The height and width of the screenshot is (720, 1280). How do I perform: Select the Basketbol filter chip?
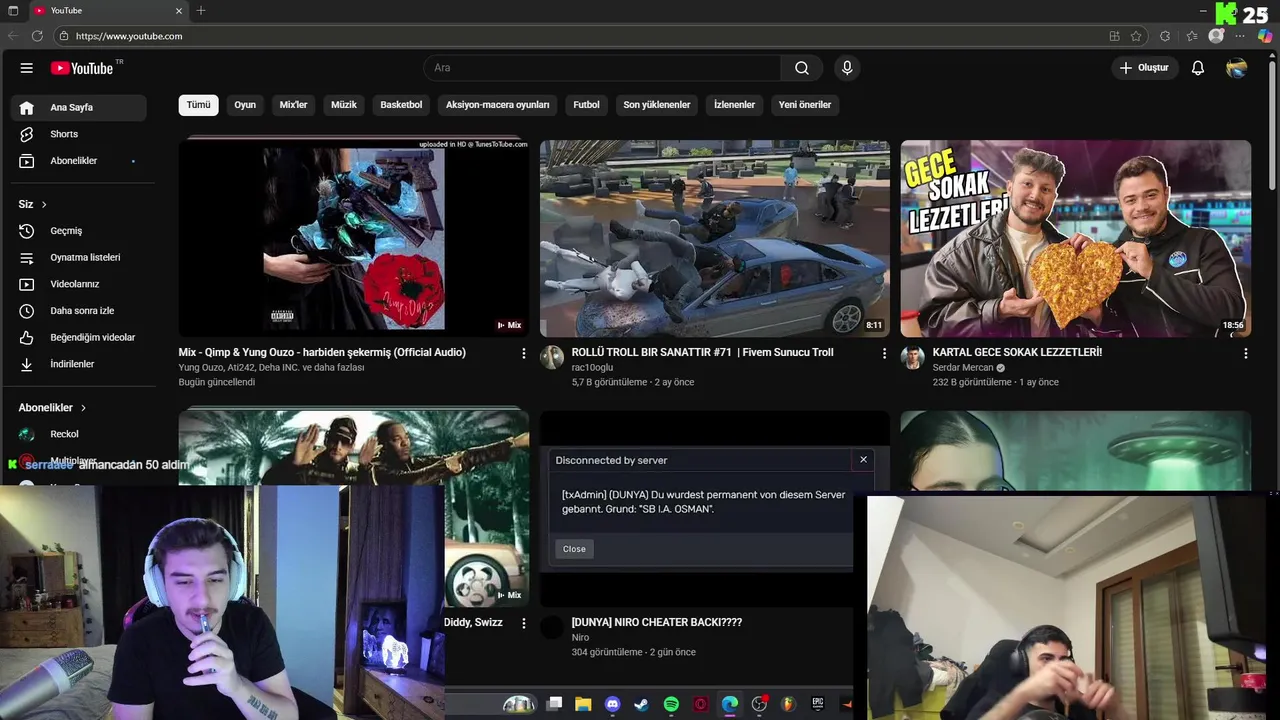[x=401, y=105]
